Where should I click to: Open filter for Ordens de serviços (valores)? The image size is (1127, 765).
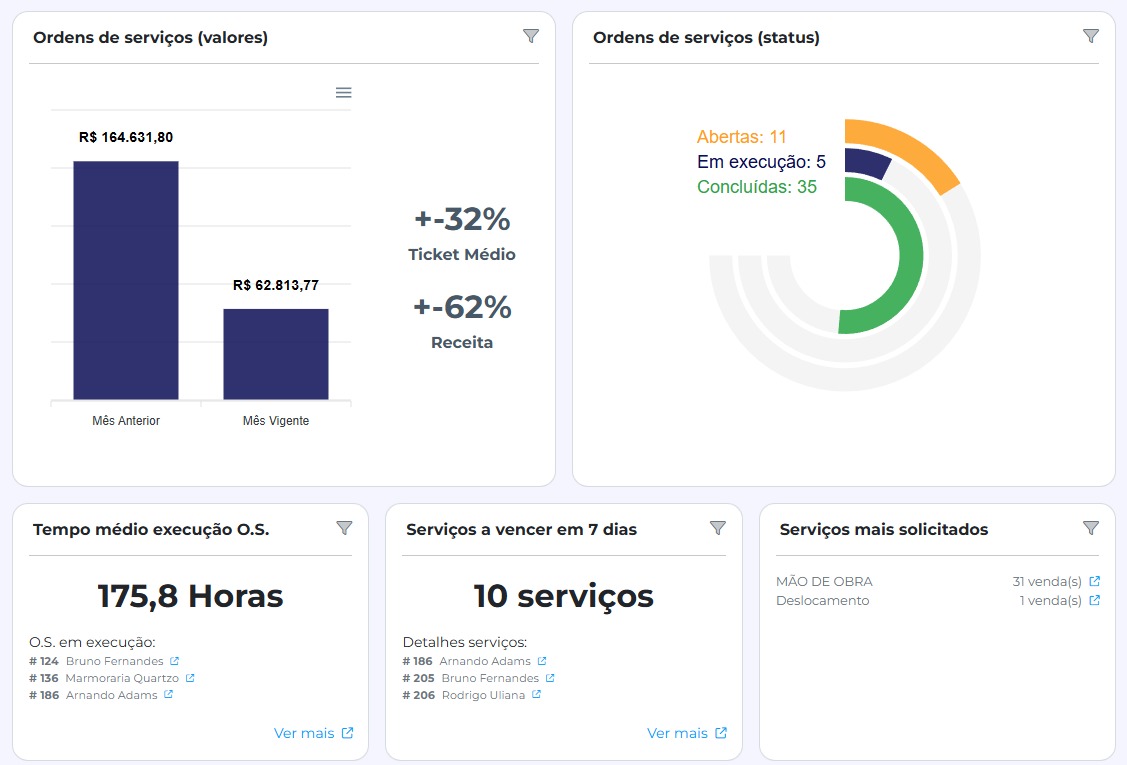click(x=531, y=36)
